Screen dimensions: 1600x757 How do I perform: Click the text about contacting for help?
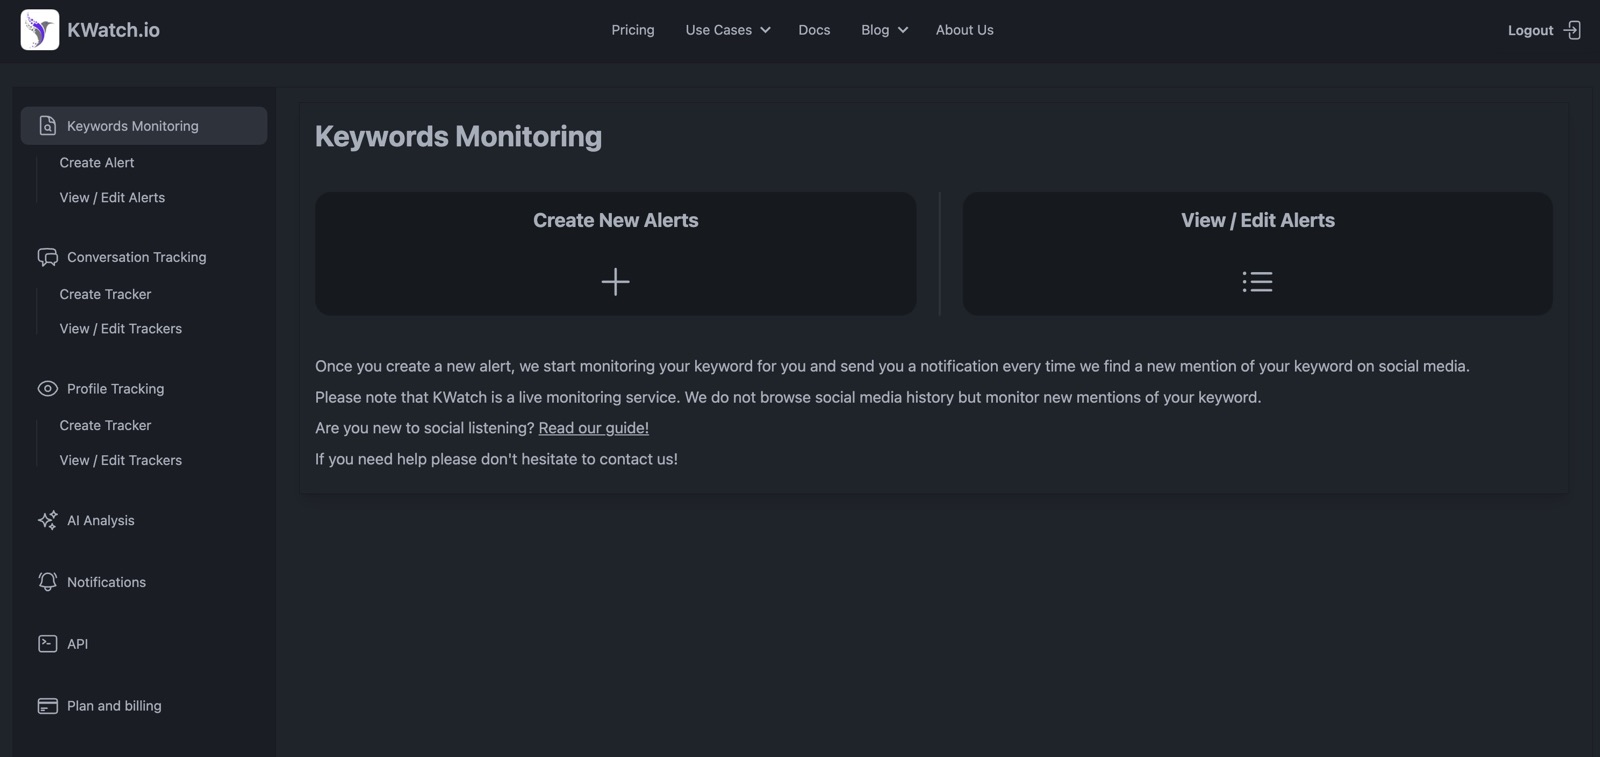click(x=496, y=459)
